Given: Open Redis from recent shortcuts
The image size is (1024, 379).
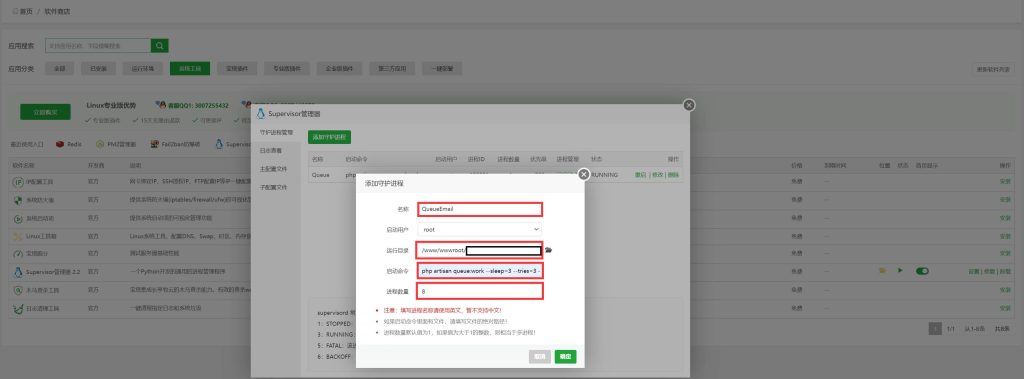Looking at the screenshot, I should click(69, 144).
